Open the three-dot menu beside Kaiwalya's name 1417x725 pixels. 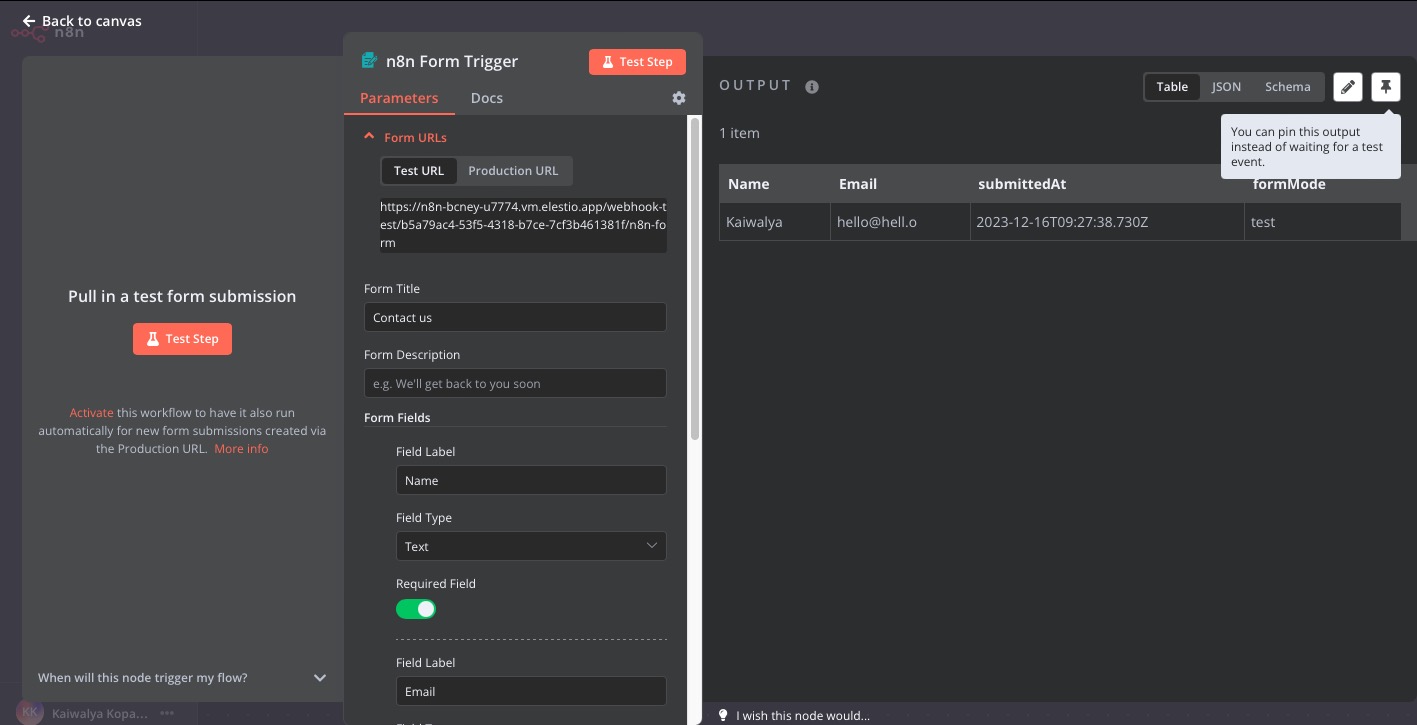point(166,713)
